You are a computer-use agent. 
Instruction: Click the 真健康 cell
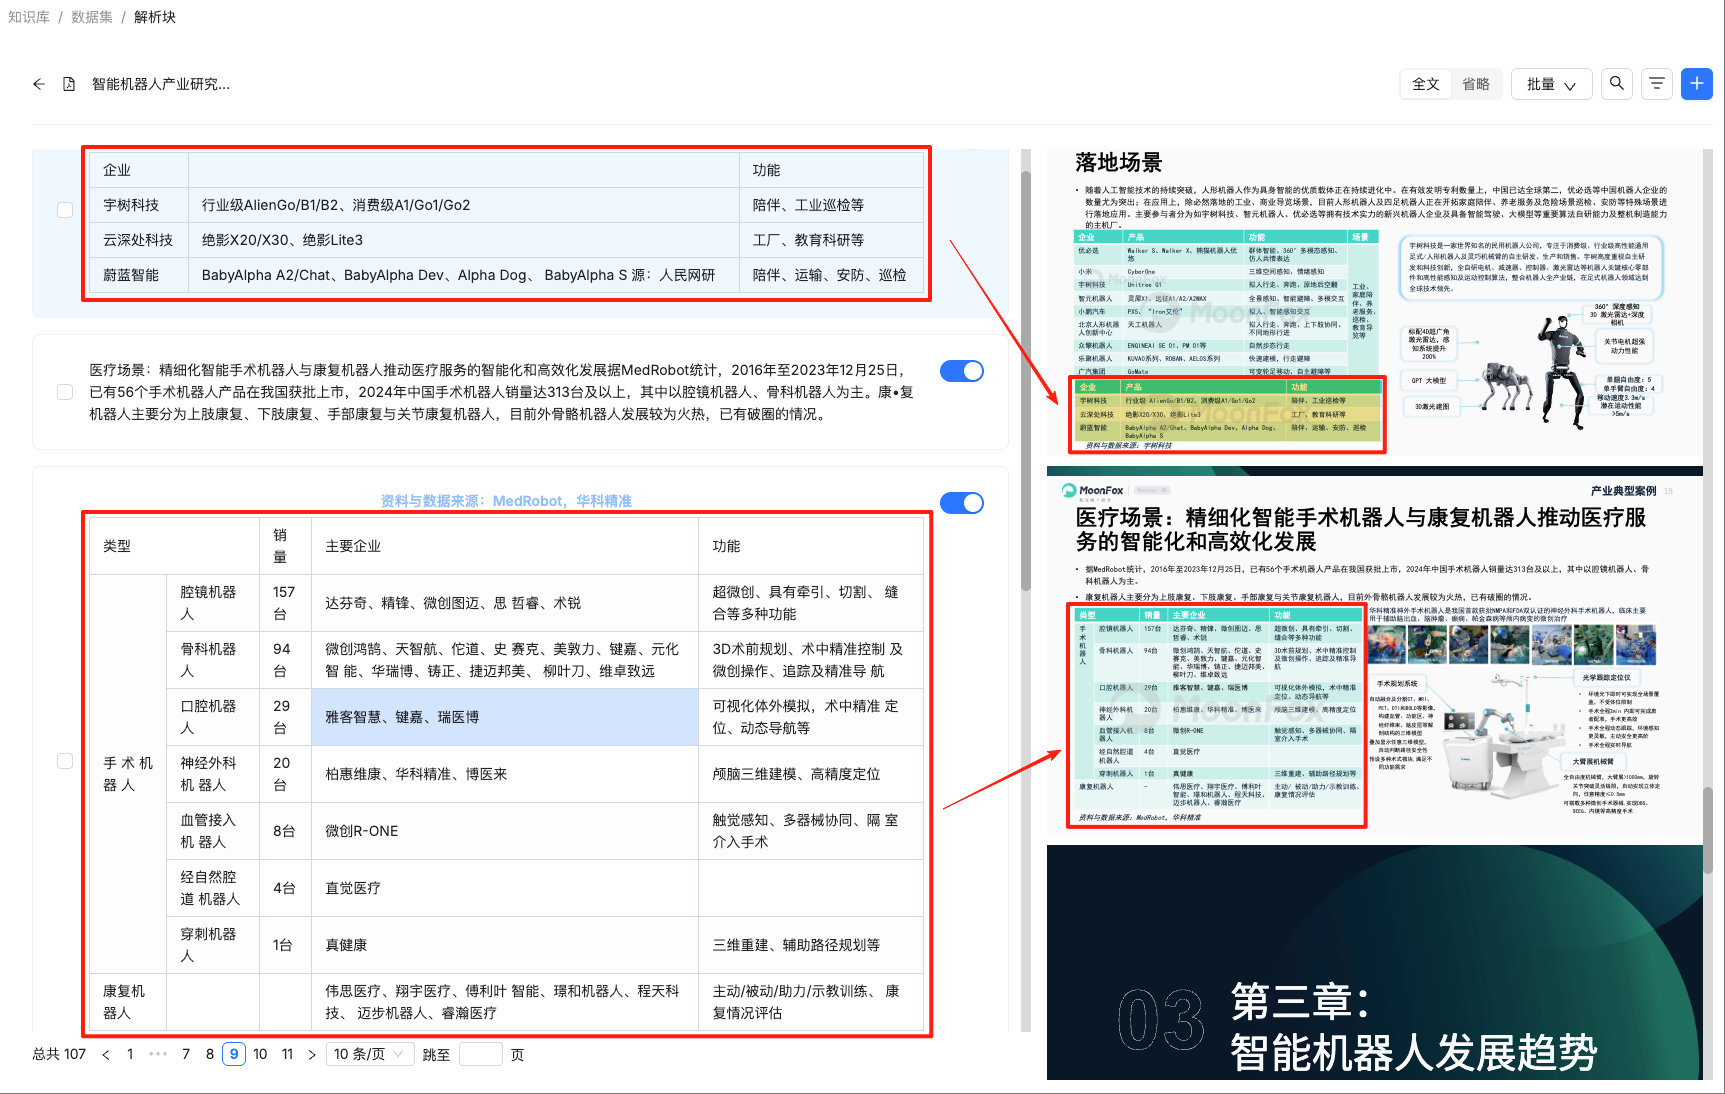click(x=505, y=945)
